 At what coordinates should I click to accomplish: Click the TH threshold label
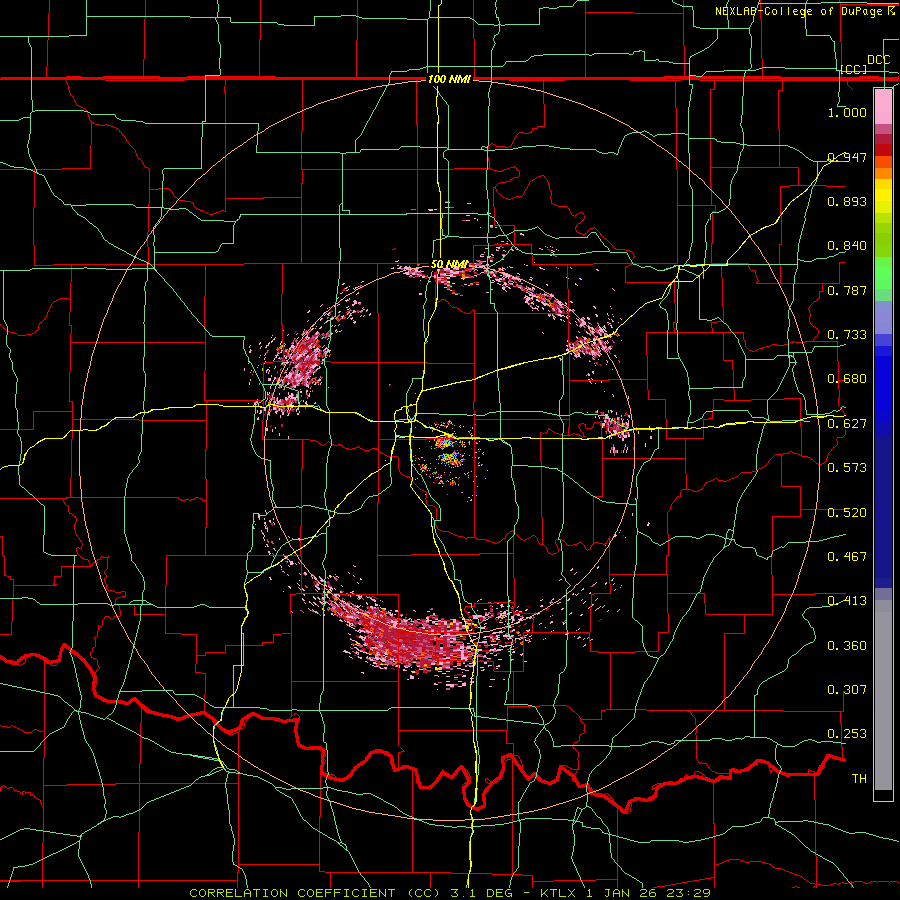point(859,779)
